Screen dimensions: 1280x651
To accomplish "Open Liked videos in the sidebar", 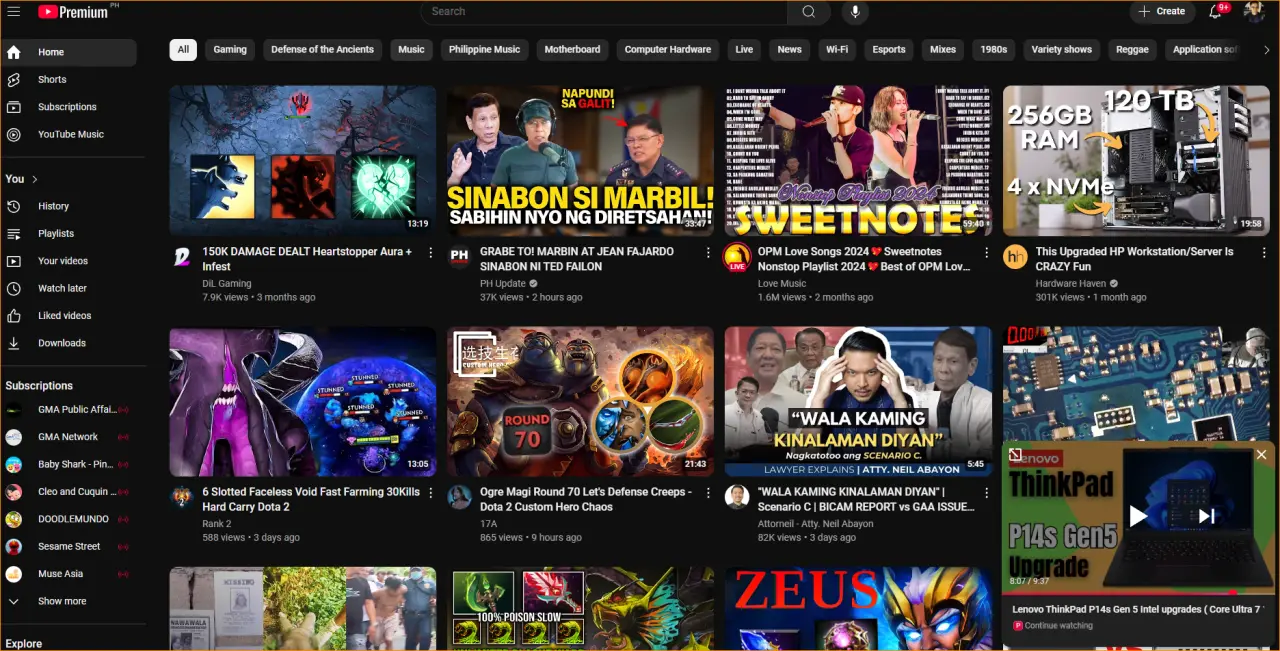I will (x=69, y=316).
